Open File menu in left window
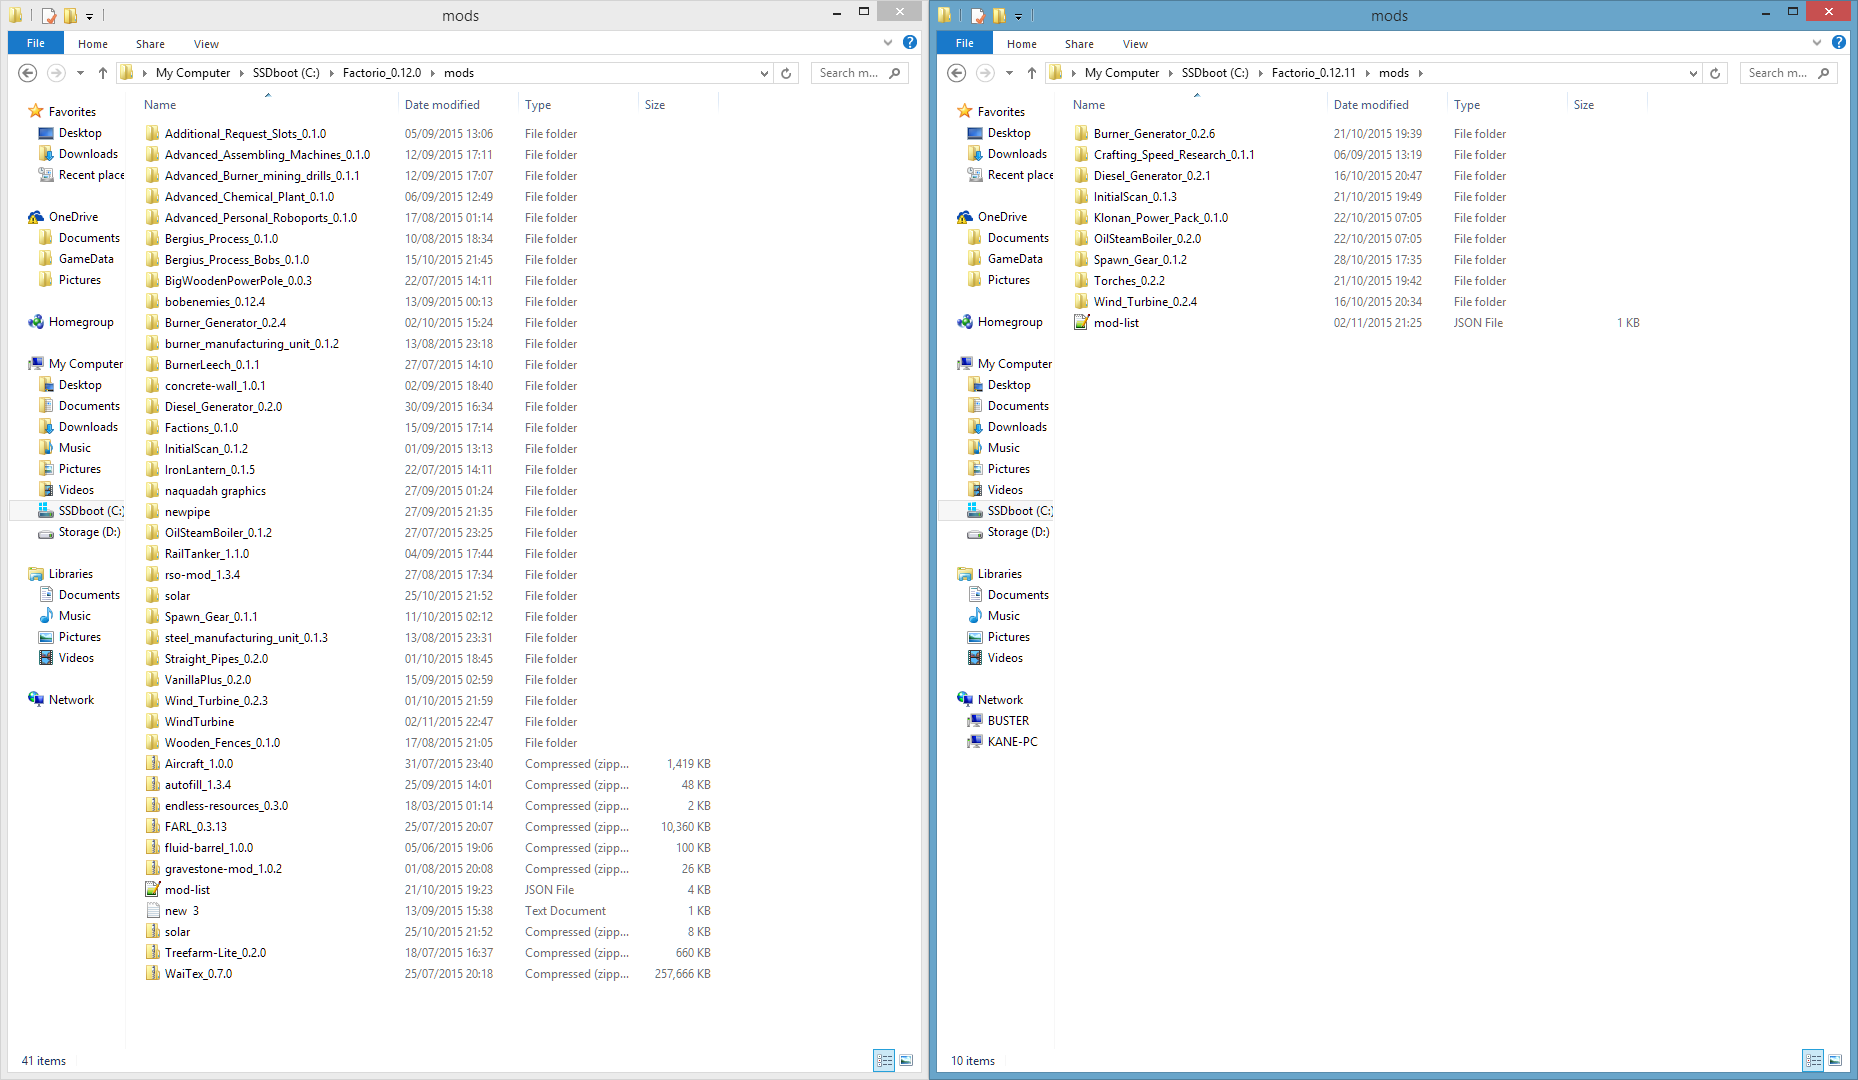Screen dimensions: 1858x1080 coord(36,43)
